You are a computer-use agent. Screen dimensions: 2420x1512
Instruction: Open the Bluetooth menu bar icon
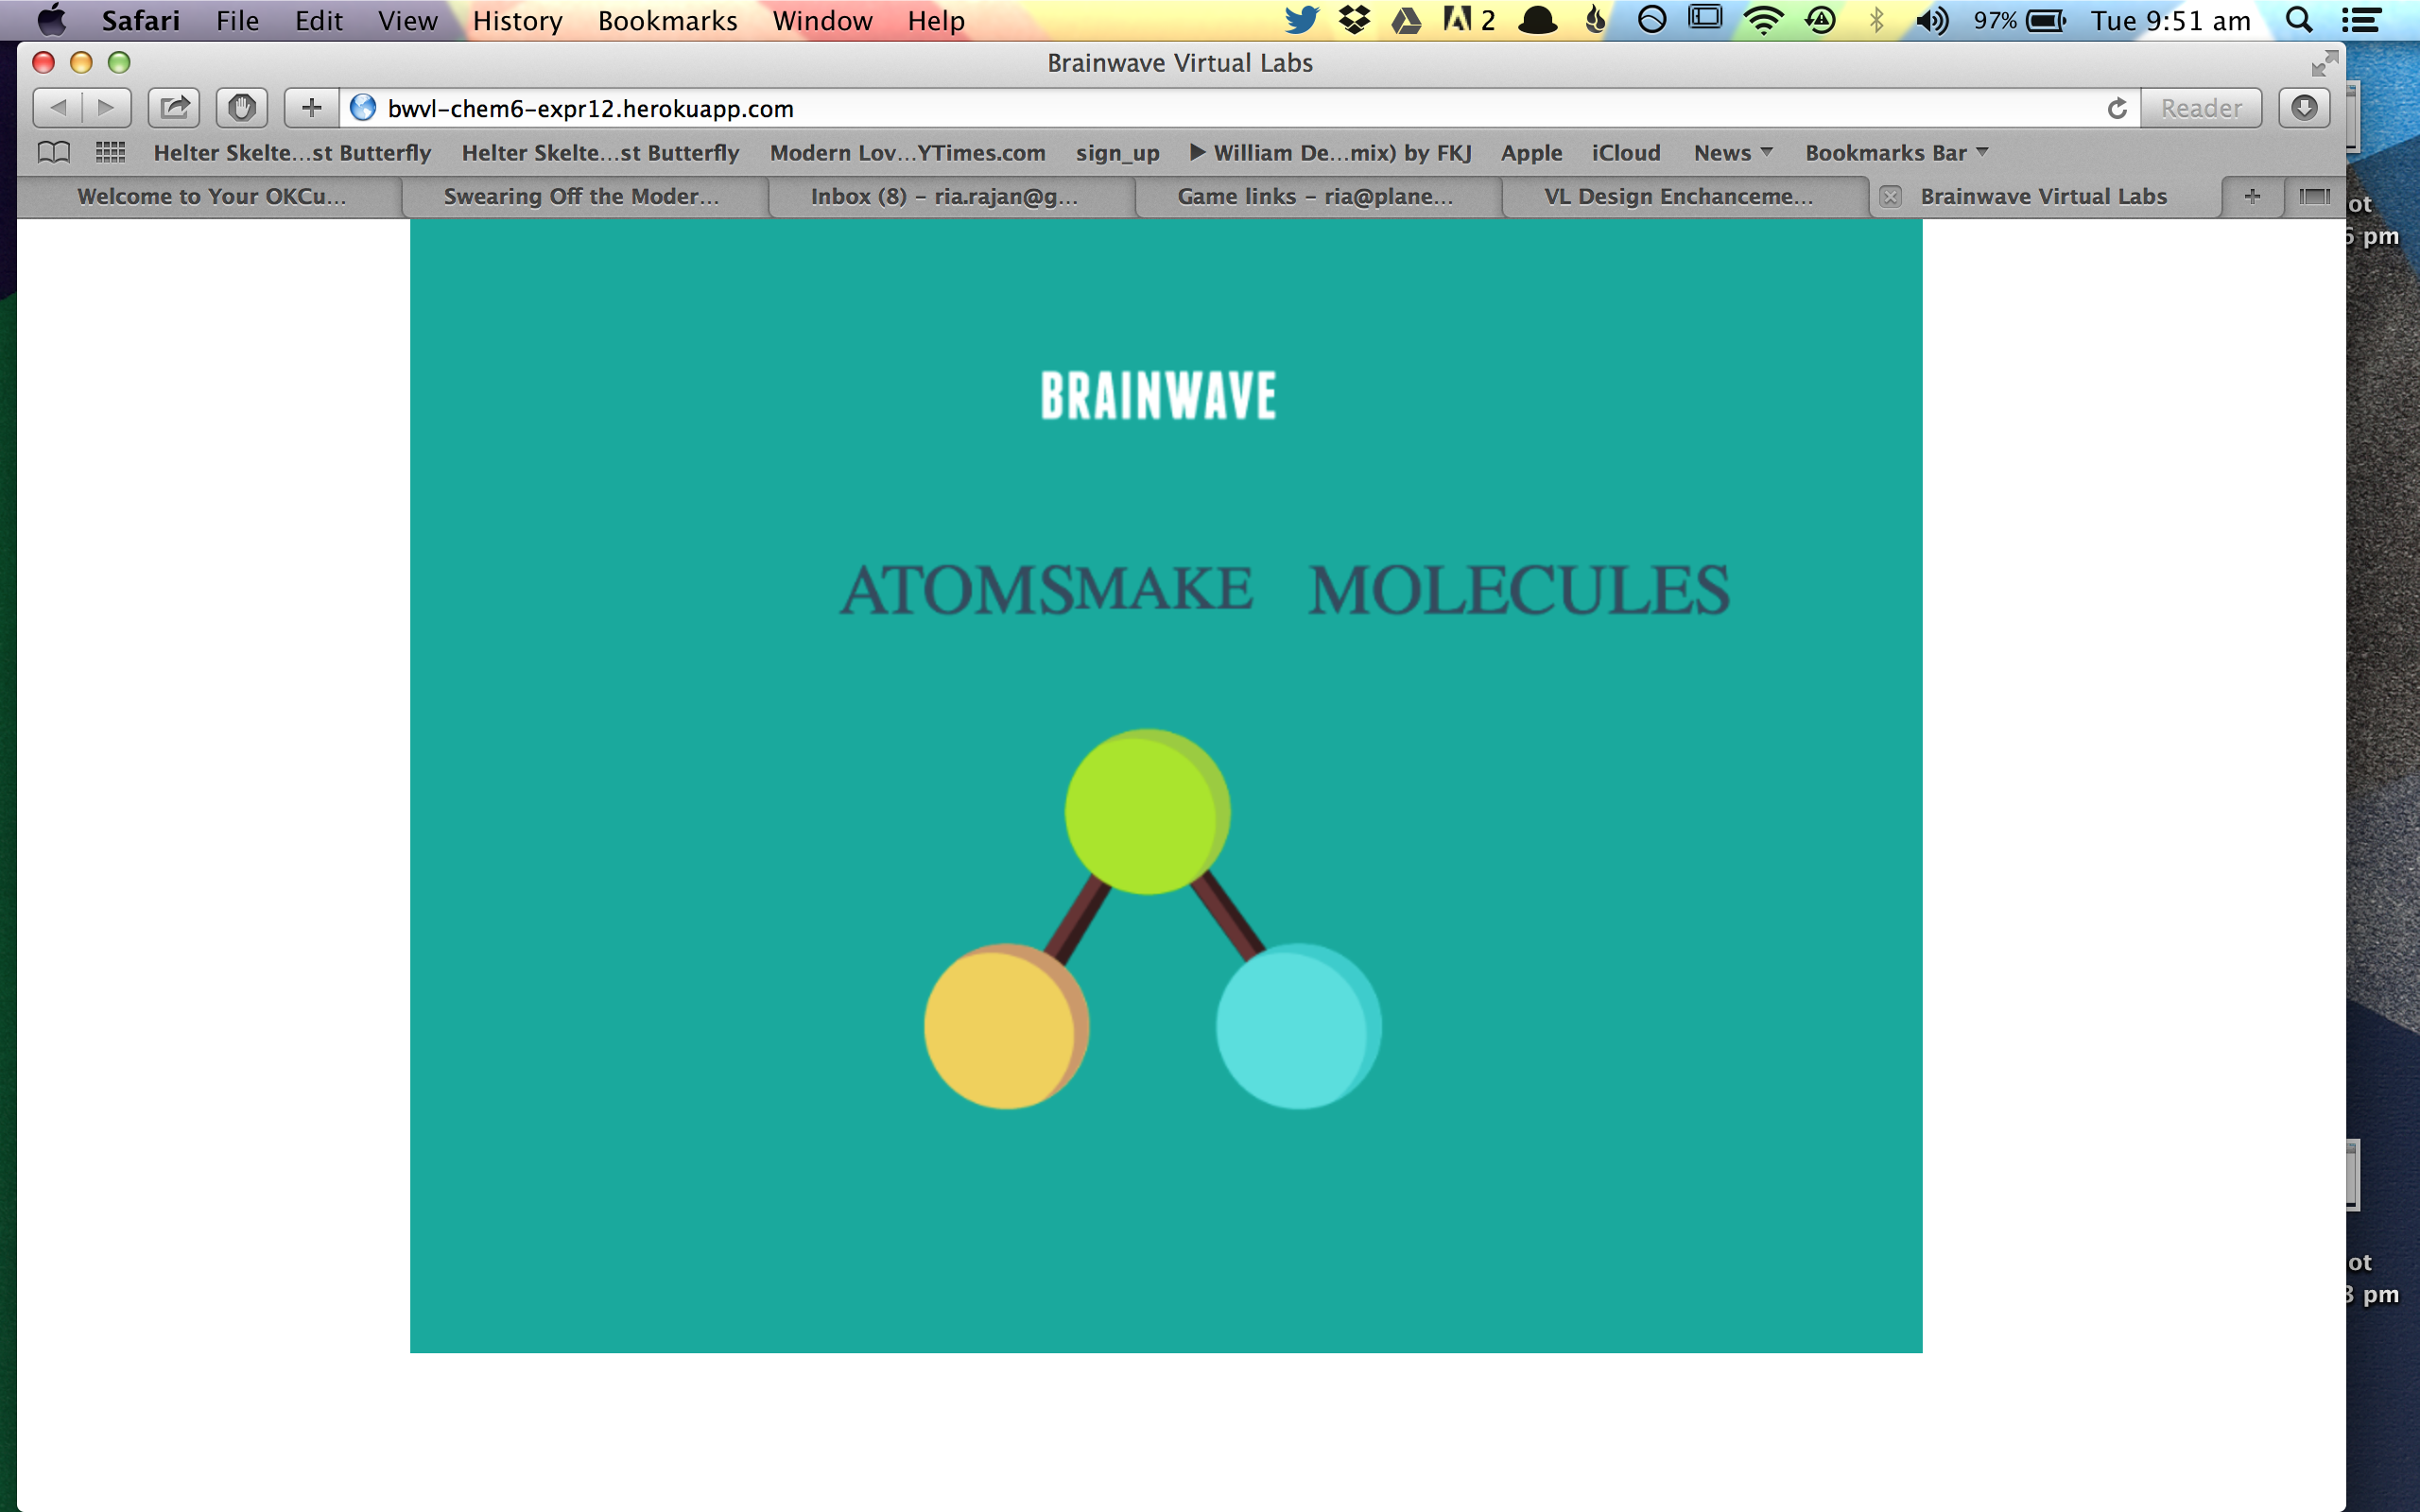pos(1876,20)
